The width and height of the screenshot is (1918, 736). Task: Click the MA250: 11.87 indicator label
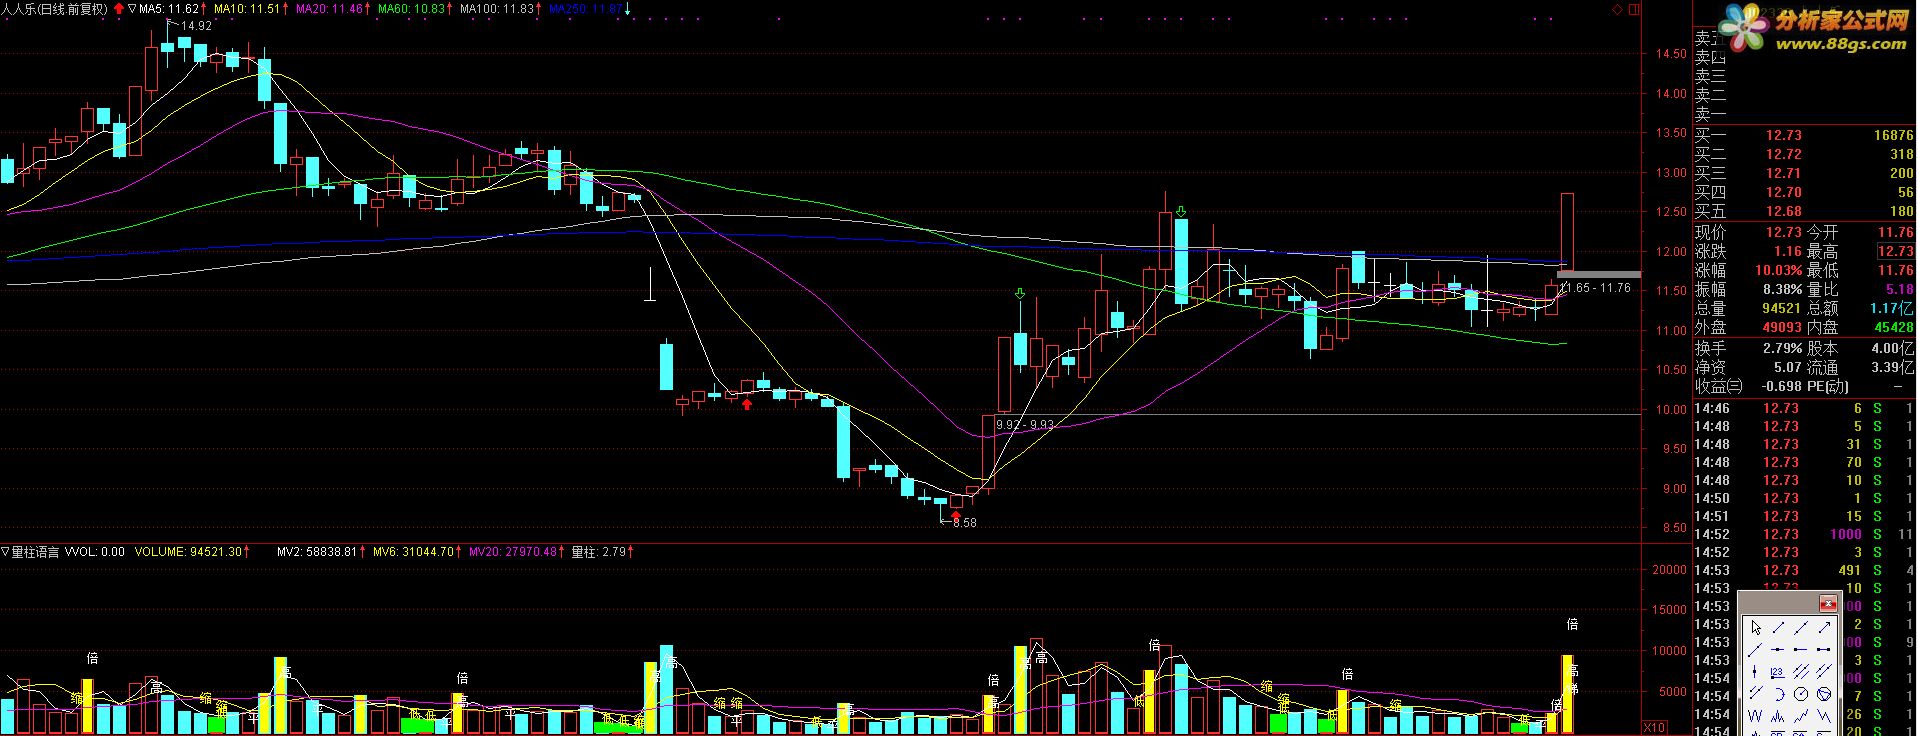pos(585,8)
